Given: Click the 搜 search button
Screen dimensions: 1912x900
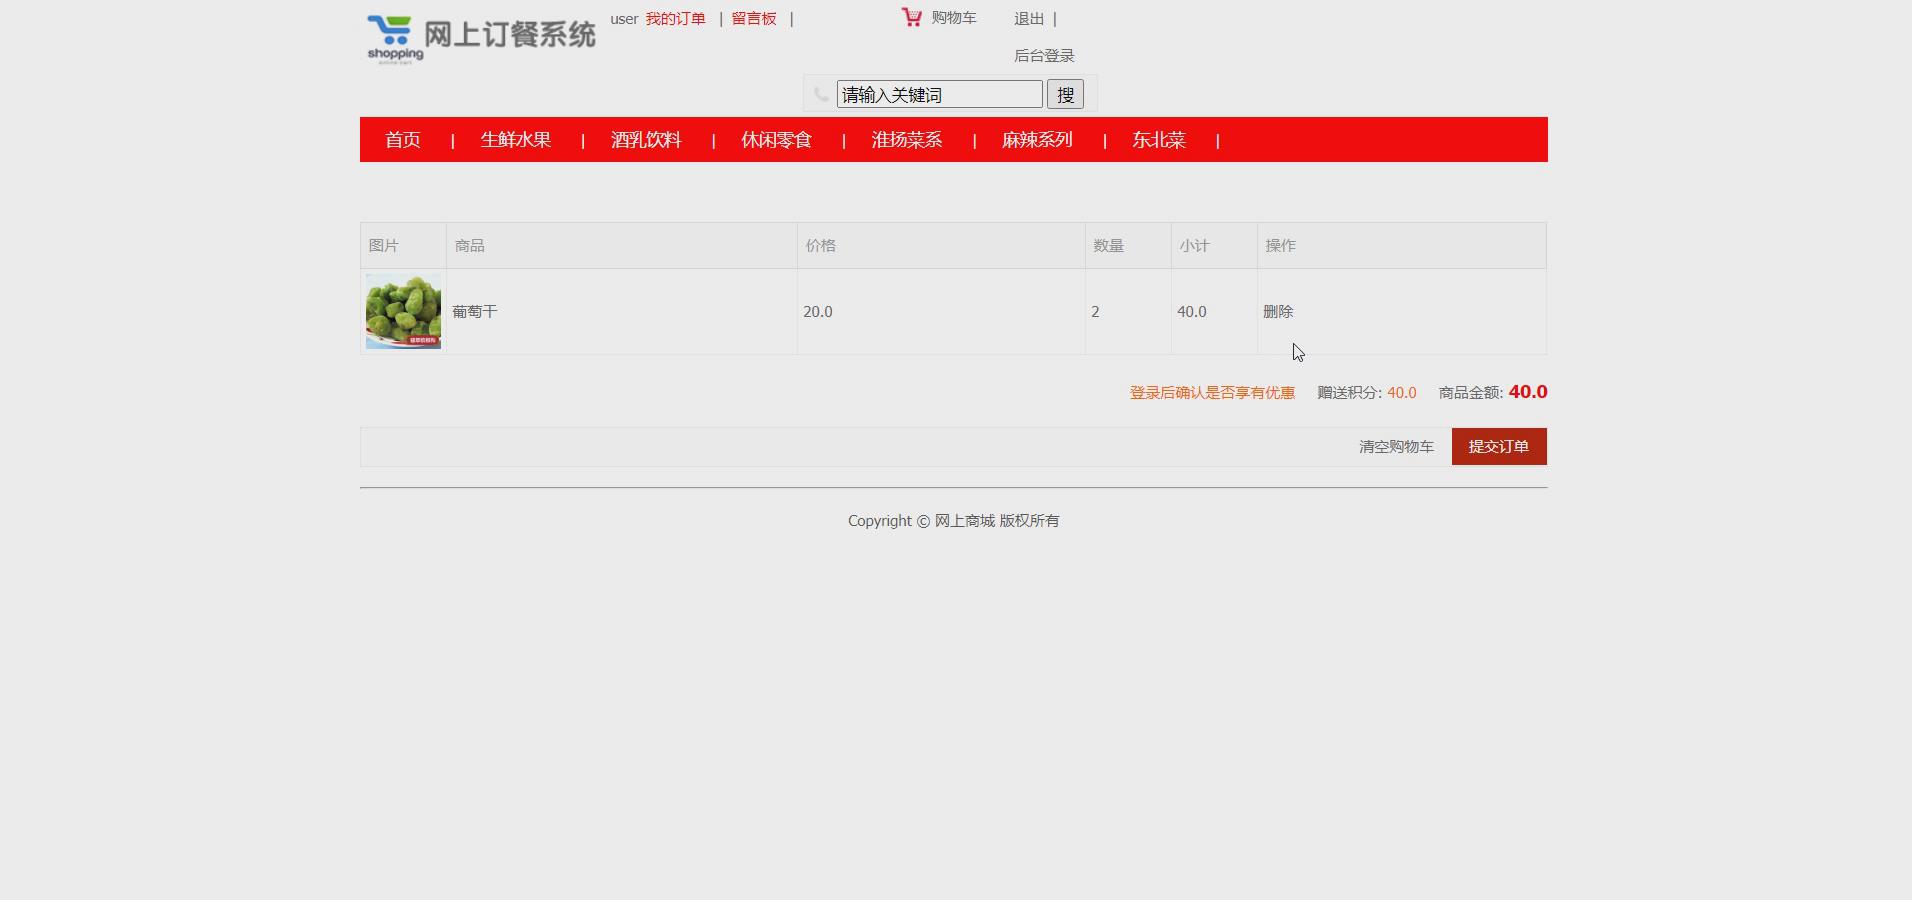Looking at the screenshot, I should click(1066, 94).
